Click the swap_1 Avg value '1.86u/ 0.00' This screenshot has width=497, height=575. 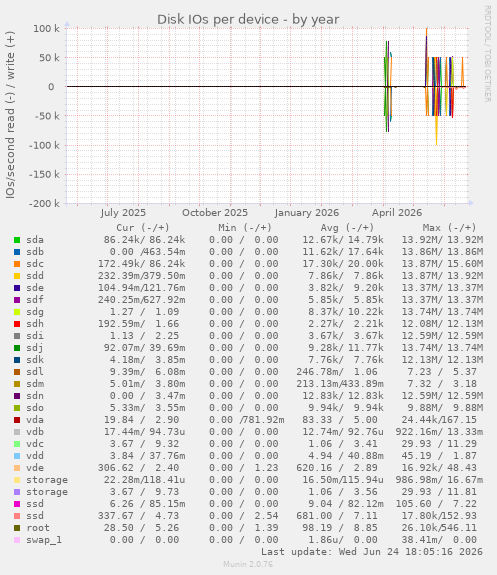[343, 540]
